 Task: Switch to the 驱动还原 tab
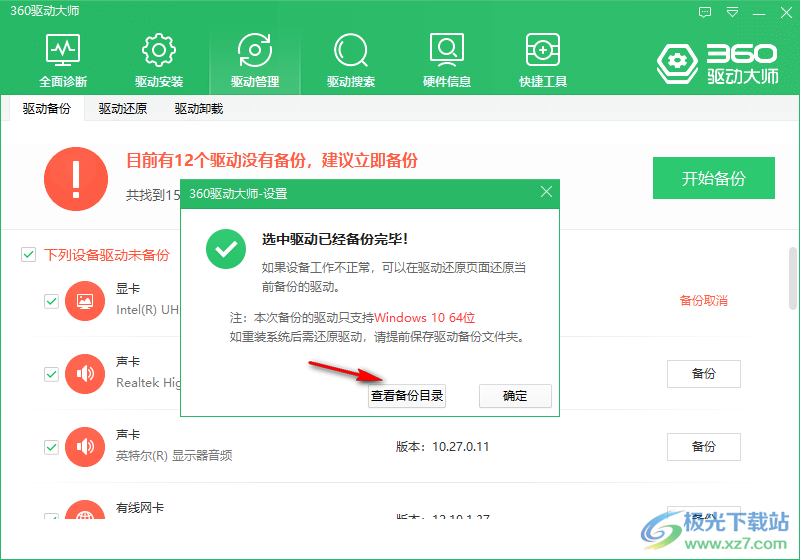[122, 109]
